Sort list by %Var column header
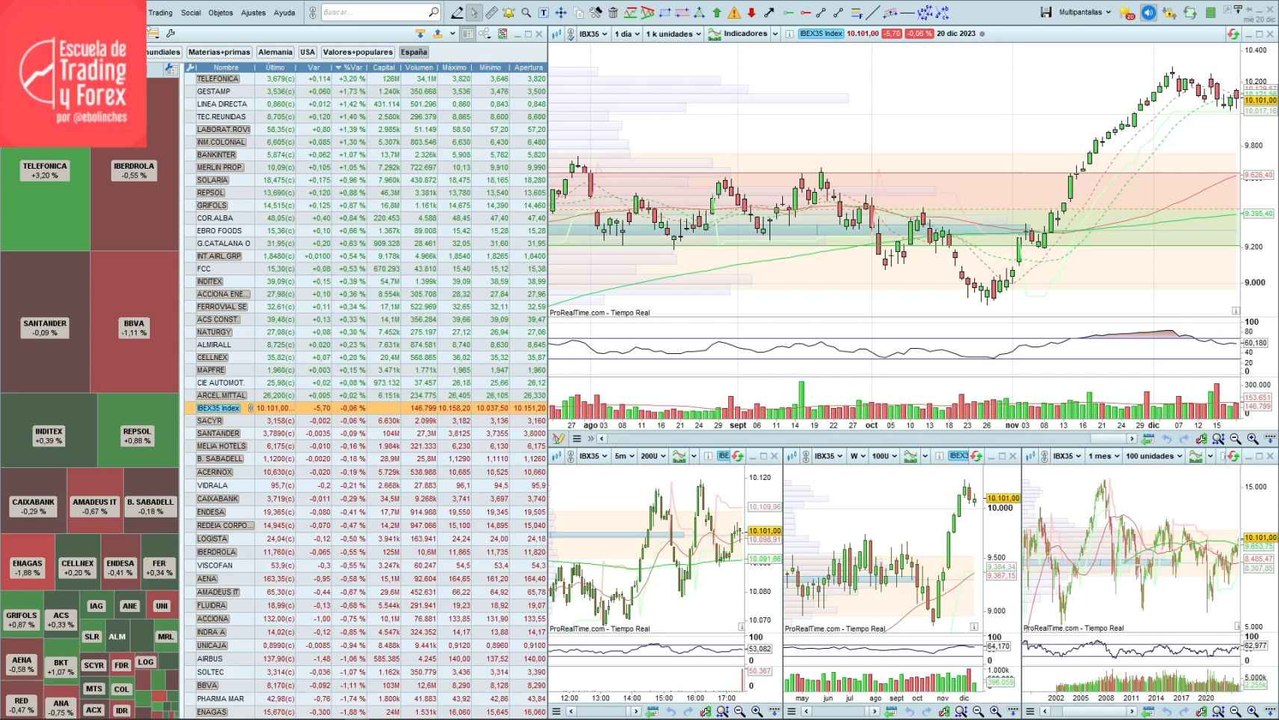 350,67
